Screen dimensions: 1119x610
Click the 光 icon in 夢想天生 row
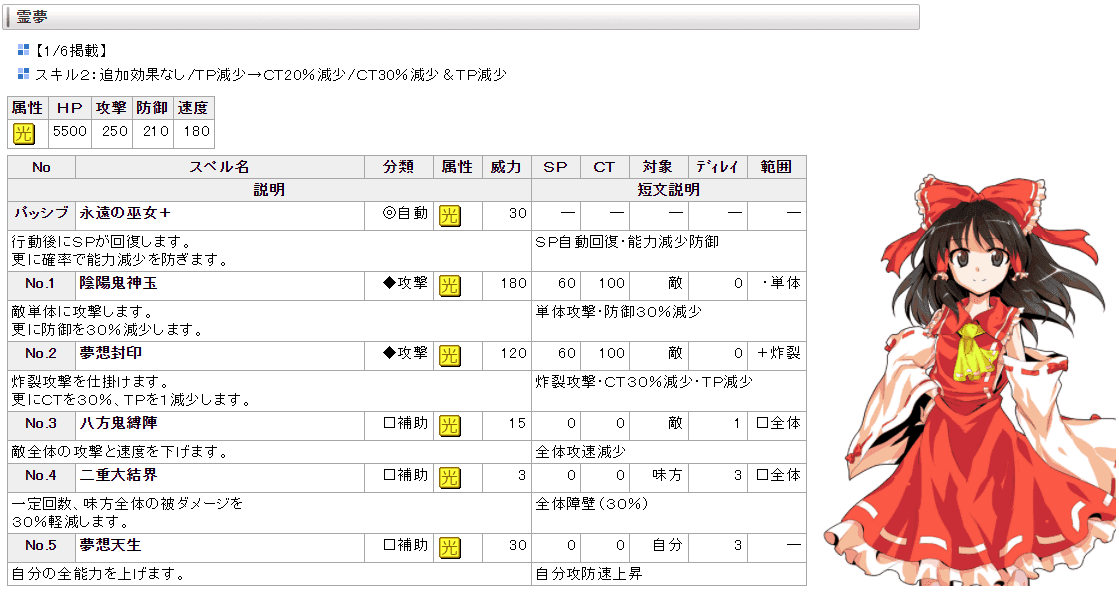tap(450, 547)
